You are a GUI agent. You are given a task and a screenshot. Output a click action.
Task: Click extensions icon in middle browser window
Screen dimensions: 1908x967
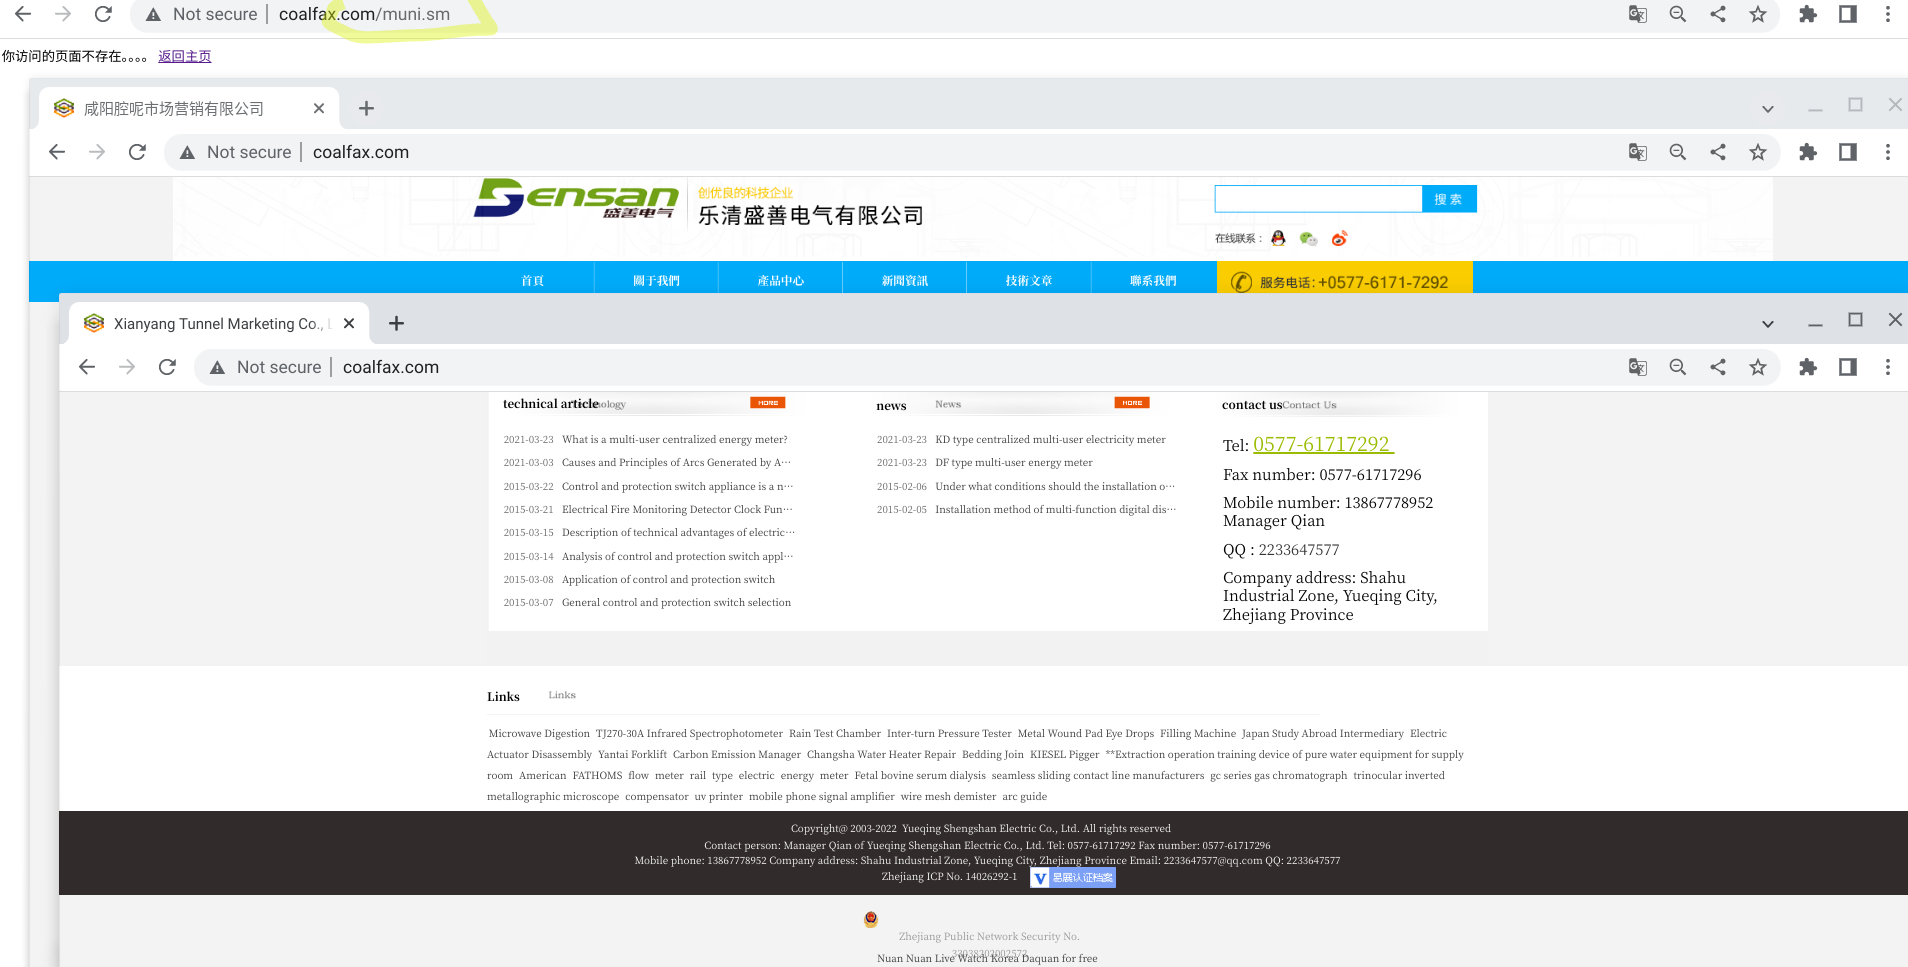click(x=1808, y=152)
